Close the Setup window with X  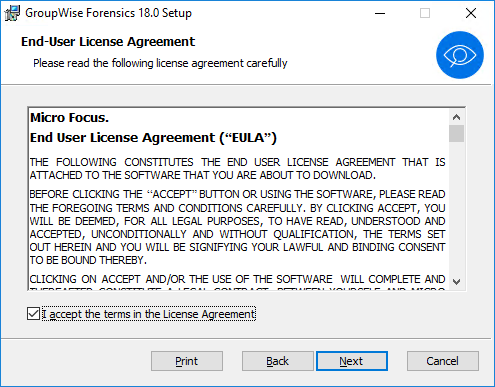(471, 13)
